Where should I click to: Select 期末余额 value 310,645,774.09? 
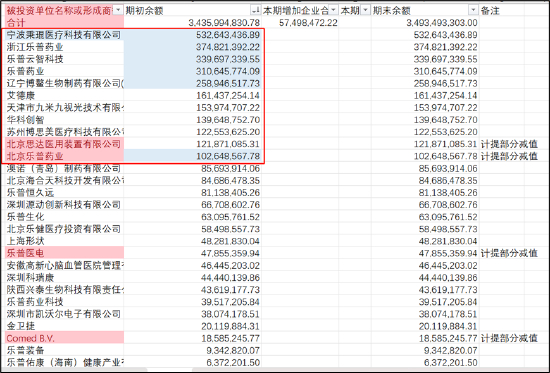(445, 71)
